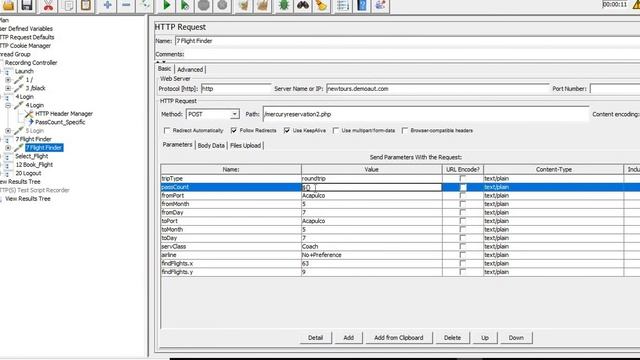This screenshot has width=640, height=360.
Task: Expand the greyed 5 Login node
Action: tap(8, 131)
